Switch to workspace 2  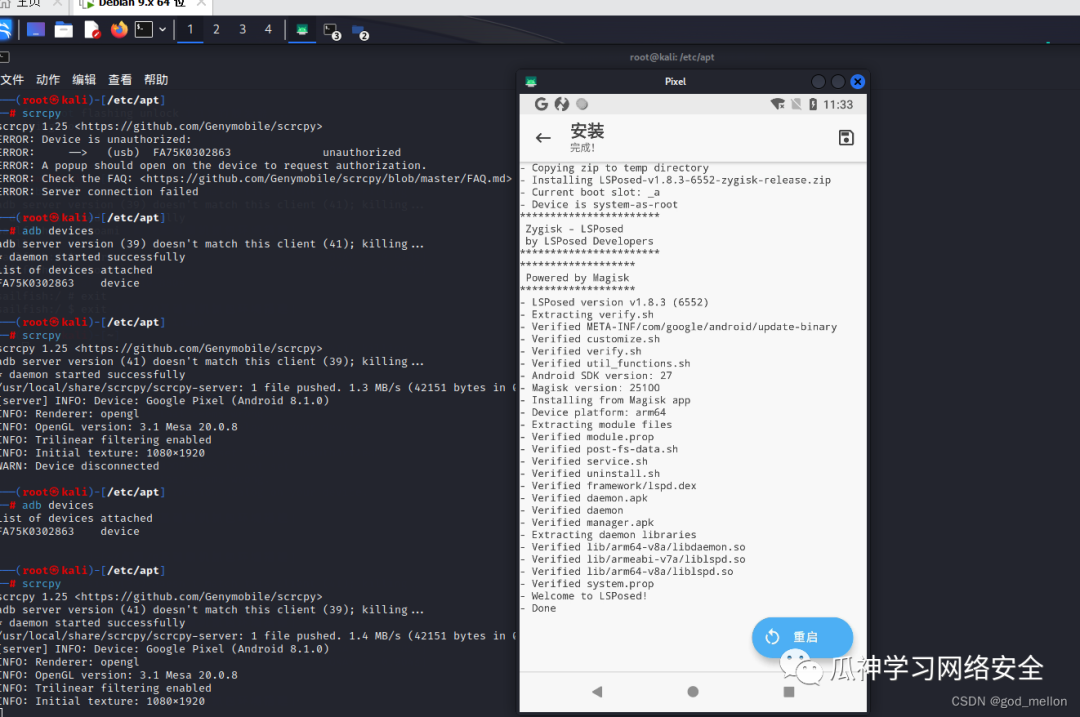coord(216,30)
